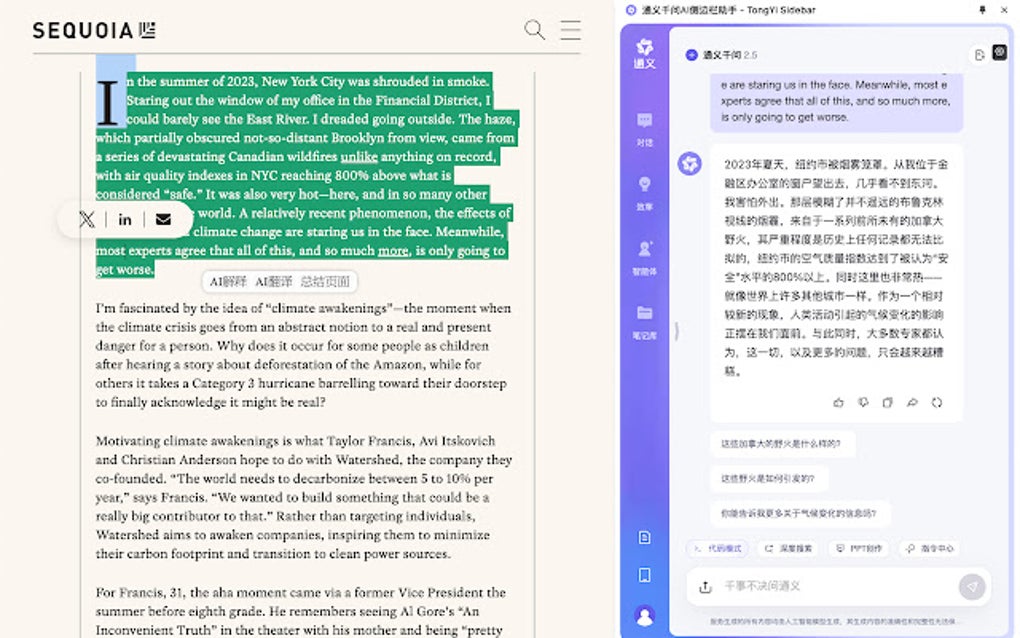Pin the TongYi Sidebar window

[982, 10]
